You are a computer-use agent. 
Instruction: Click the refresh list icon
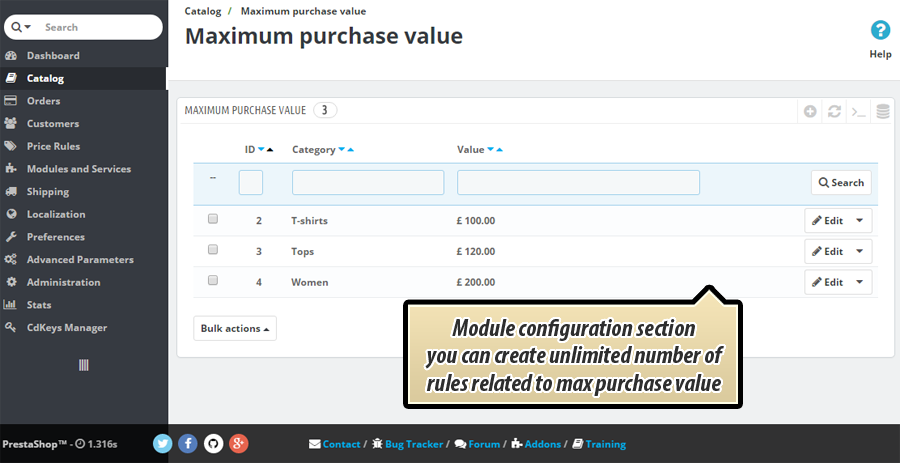(834, 112)
